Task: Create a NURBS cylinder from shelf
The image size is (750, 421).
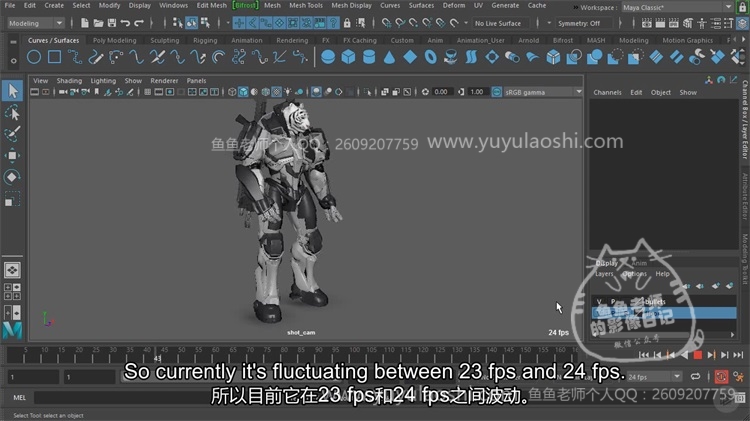Action: (x=369, y=57)
